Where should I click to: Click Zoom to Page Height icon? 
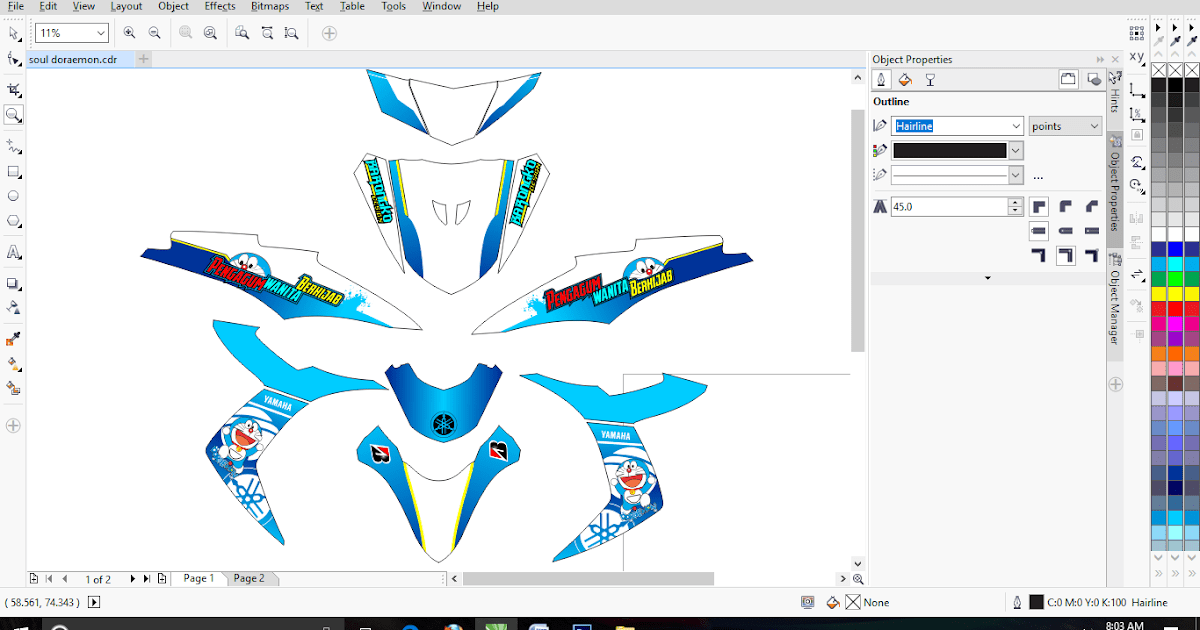point(291,33)
